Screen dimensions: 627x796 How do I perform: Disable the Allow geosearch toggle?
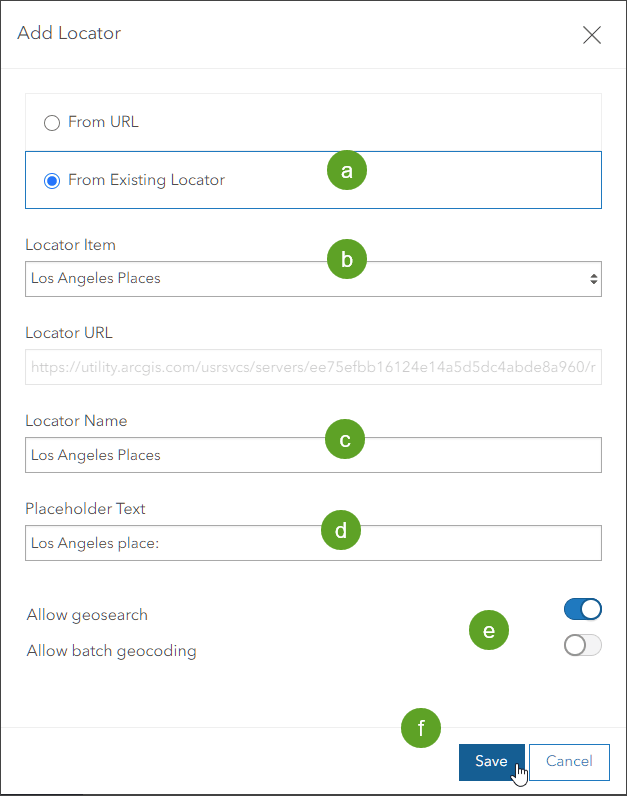click(582, 609)
